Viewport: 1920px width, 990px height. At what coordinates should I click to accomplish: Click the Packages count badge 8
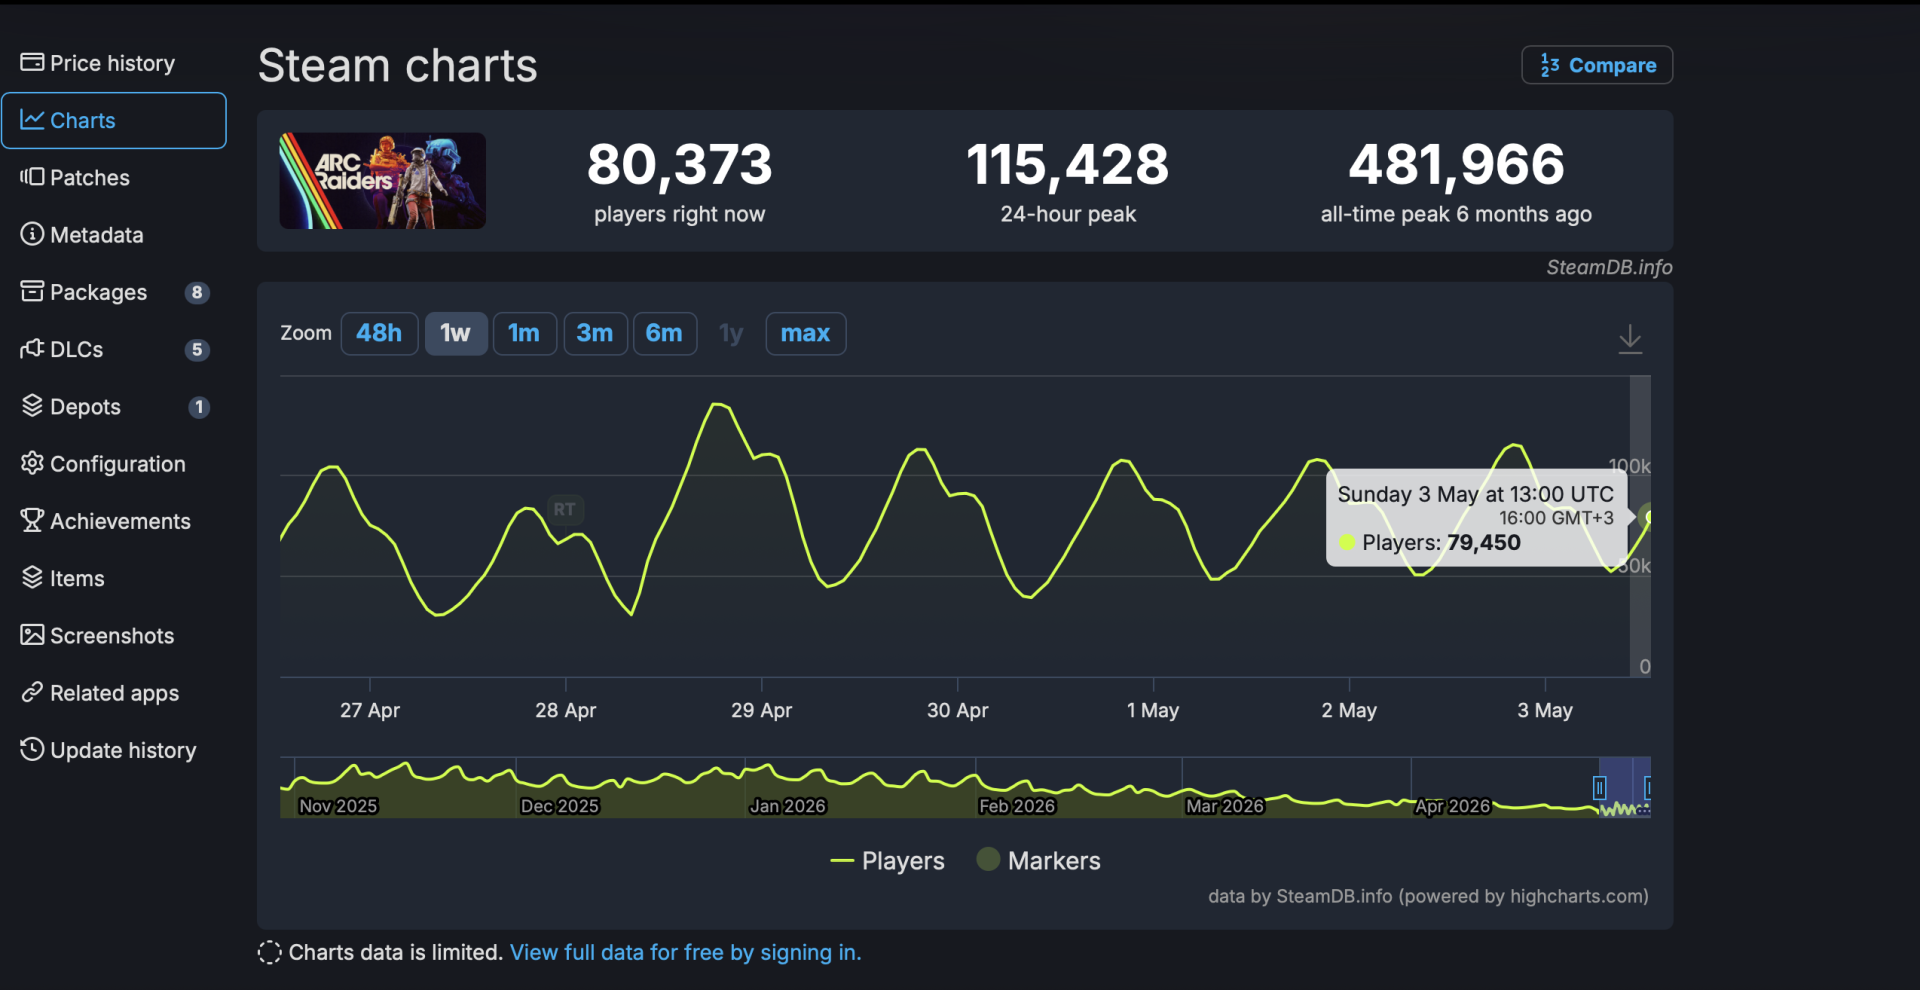[197, 292]
